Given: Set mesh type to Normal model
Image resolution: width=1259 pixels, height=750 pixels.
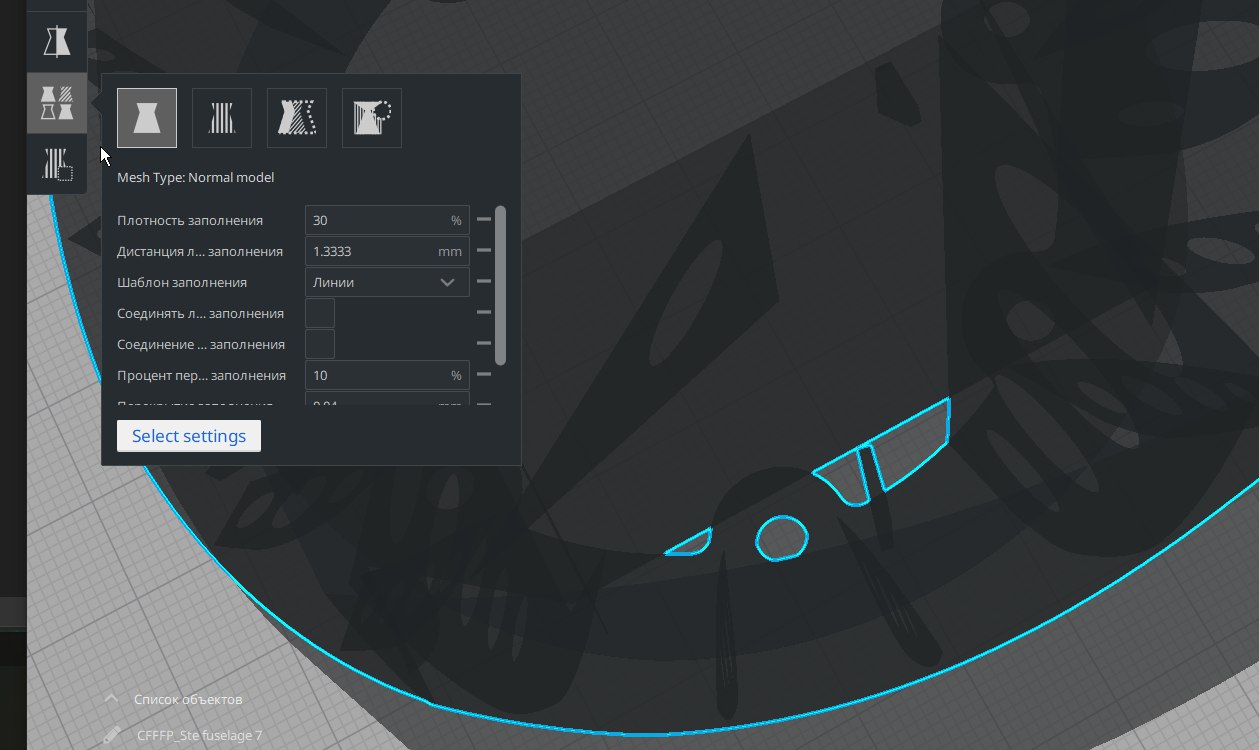Looking at the screenshot, I should 147,118.
